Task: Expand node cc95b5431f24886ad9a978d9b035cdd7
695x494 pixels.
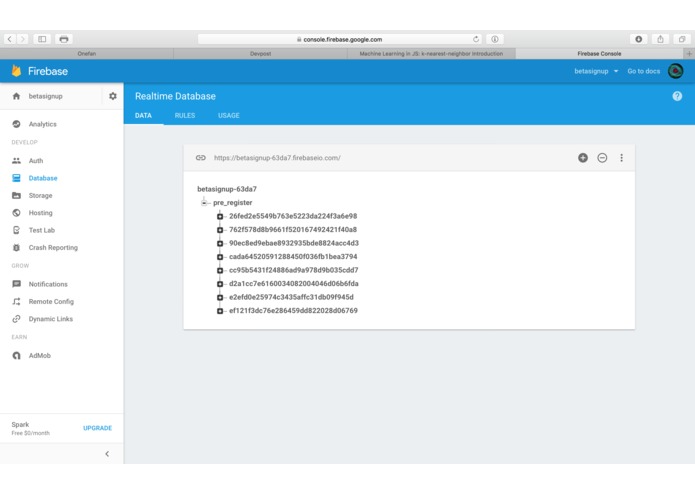Action: [x=220, y=270]
